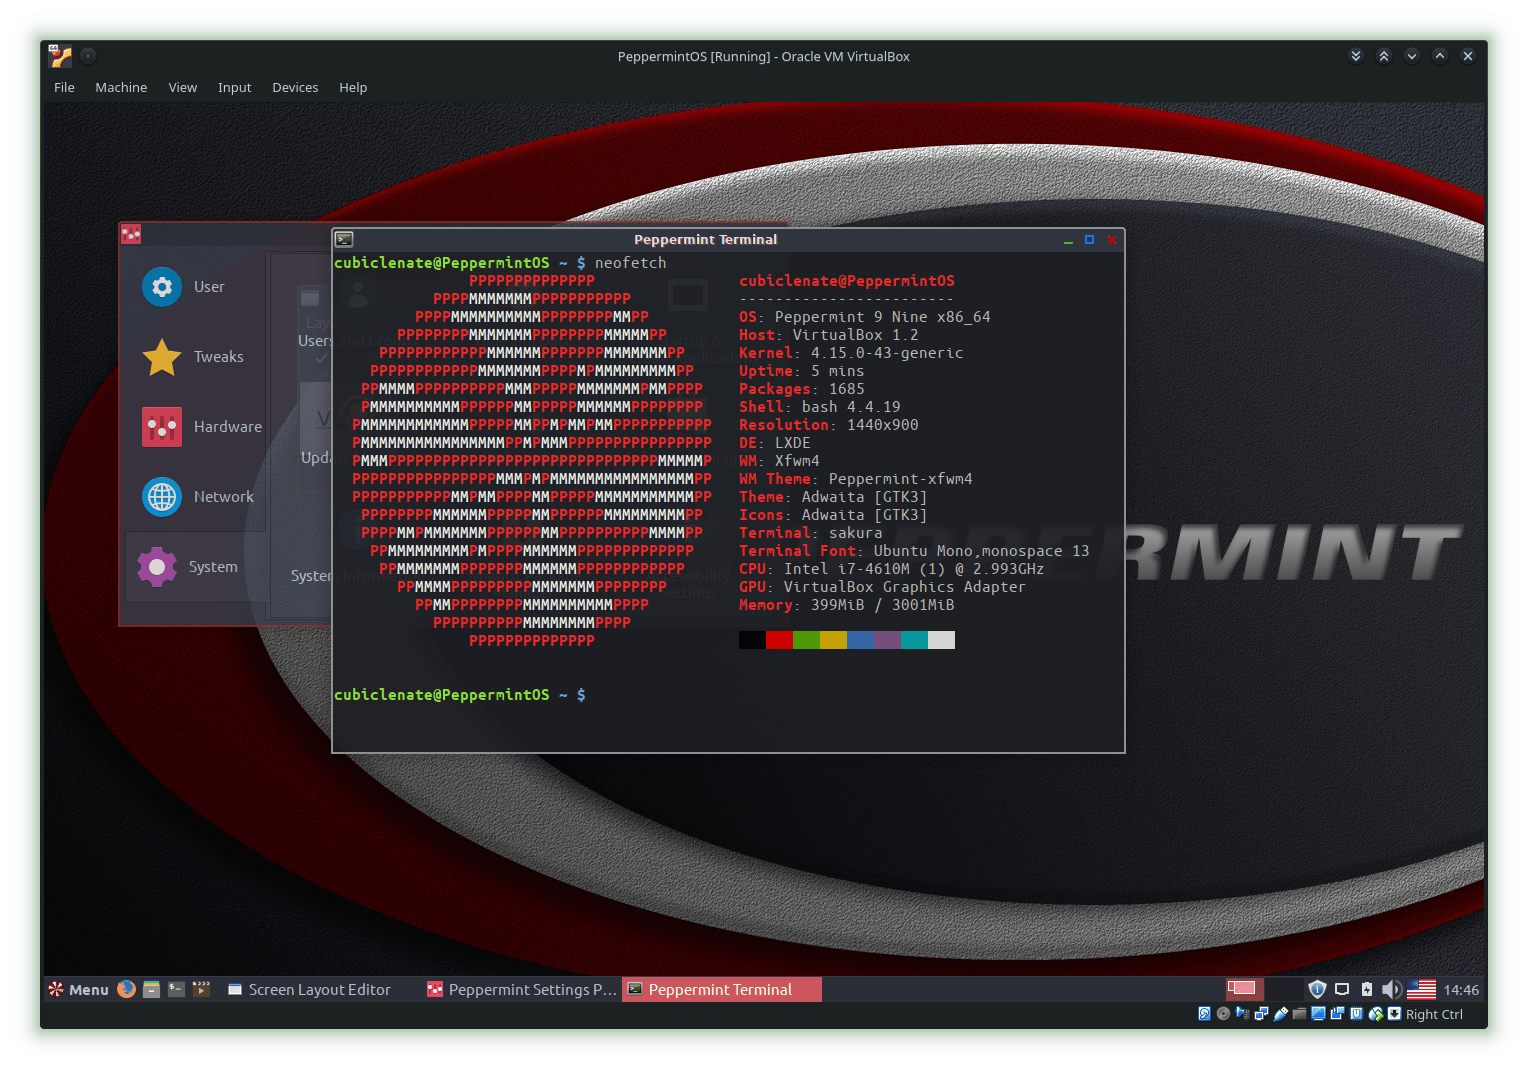
Task: Click the VirtualBox network adapter status icon
Action: tap(1261, 1014)
